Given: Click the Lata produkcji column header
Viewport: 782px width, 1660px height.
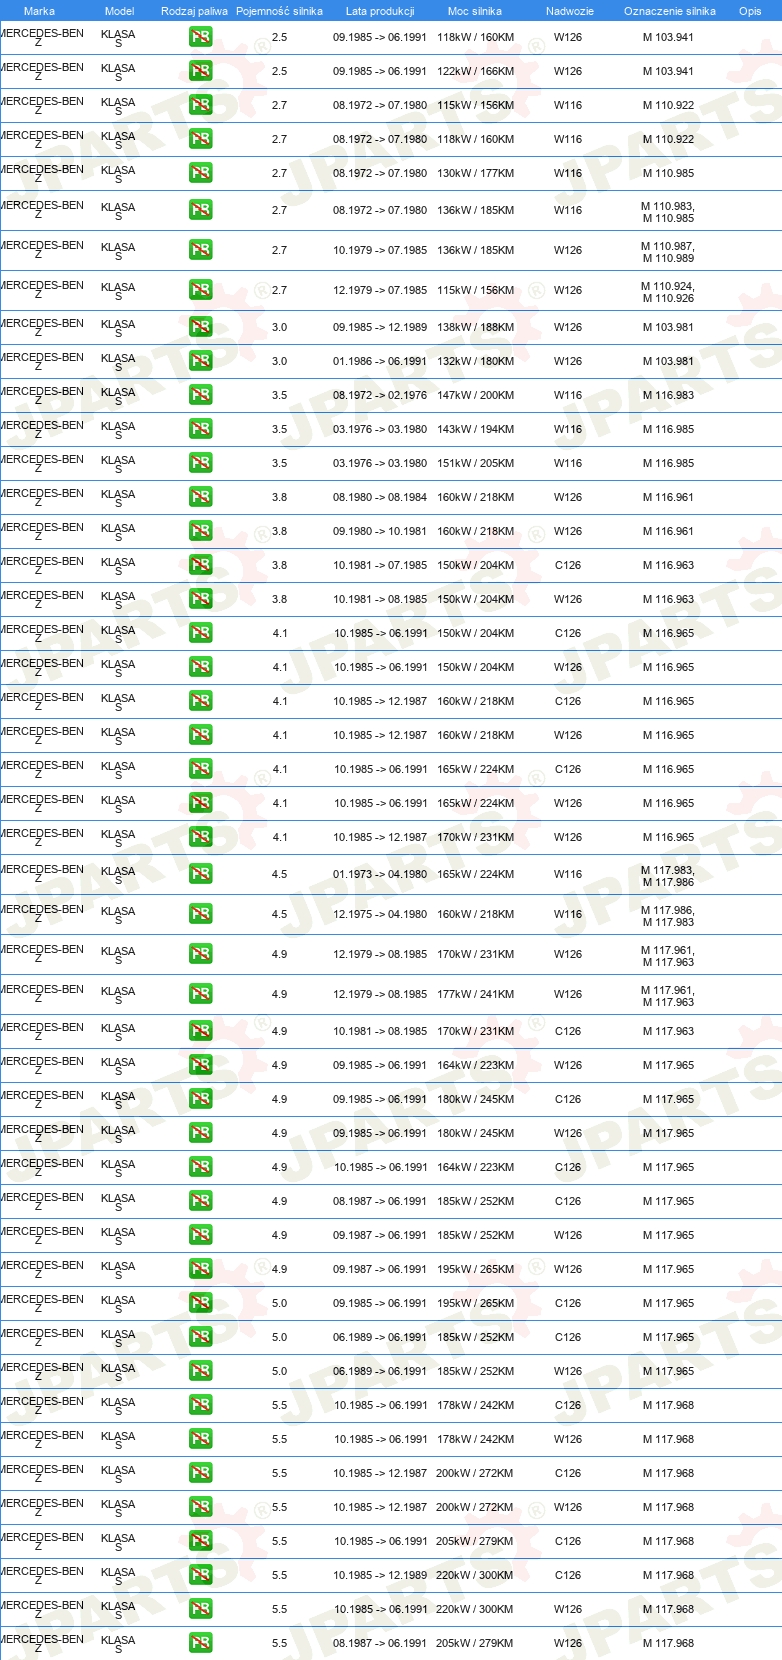Looking at the screenshot, I should pyautogui.click(x=380, y=11).
